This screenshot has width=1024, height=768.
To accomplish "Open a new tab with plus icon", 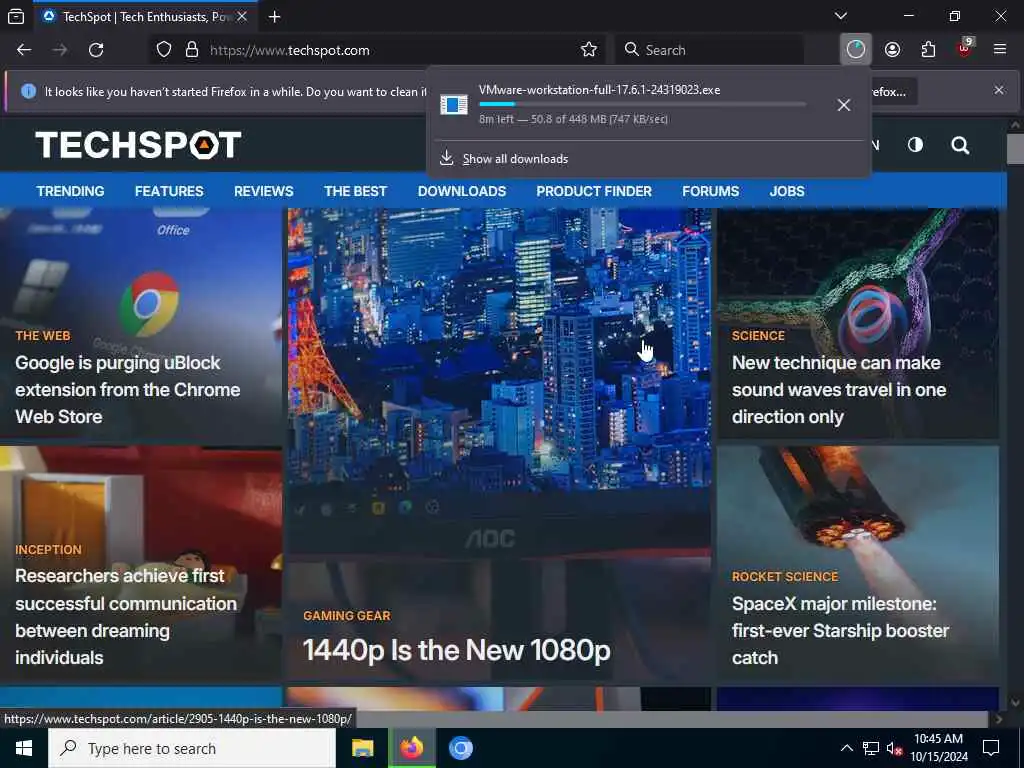I will [274, 17].
